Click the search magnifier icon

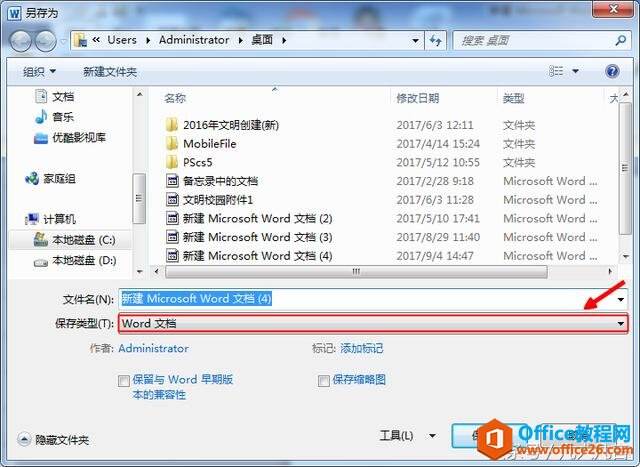(x=620, y=40)
